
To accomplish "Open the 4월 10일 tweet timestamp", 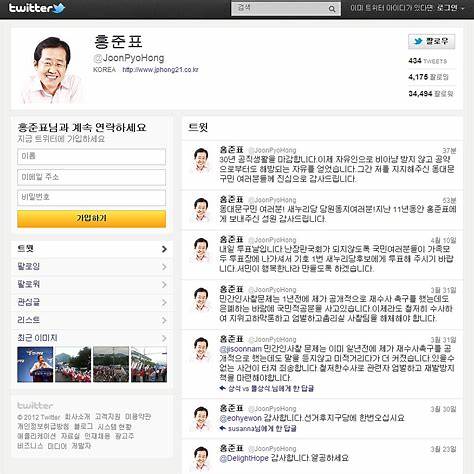I will [443, 240].
